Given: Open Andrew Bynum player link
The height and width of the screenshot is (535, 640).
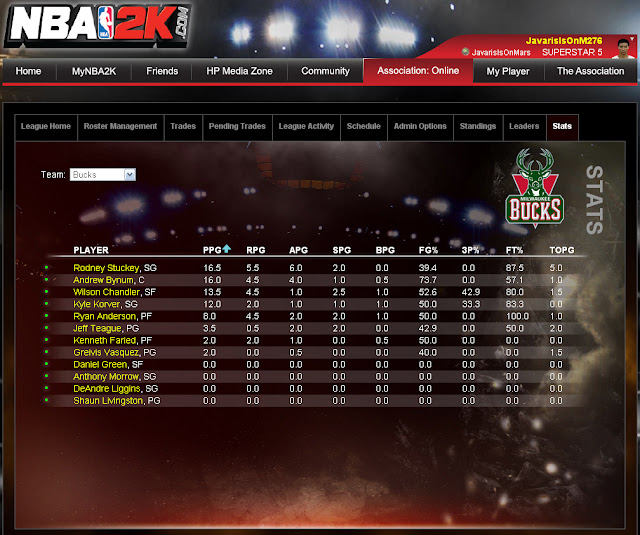Looking at the screenshot, I should pos(103,280).
